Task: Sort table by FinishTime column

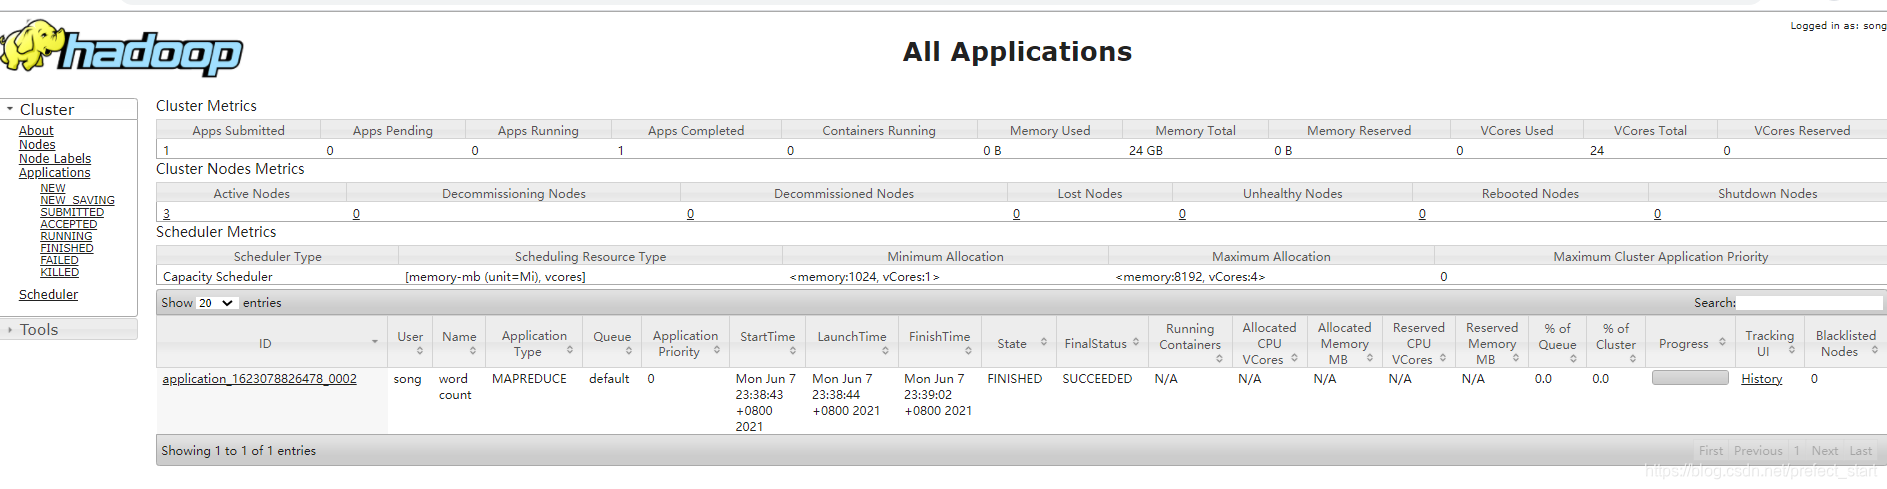Action: (940, 343)
